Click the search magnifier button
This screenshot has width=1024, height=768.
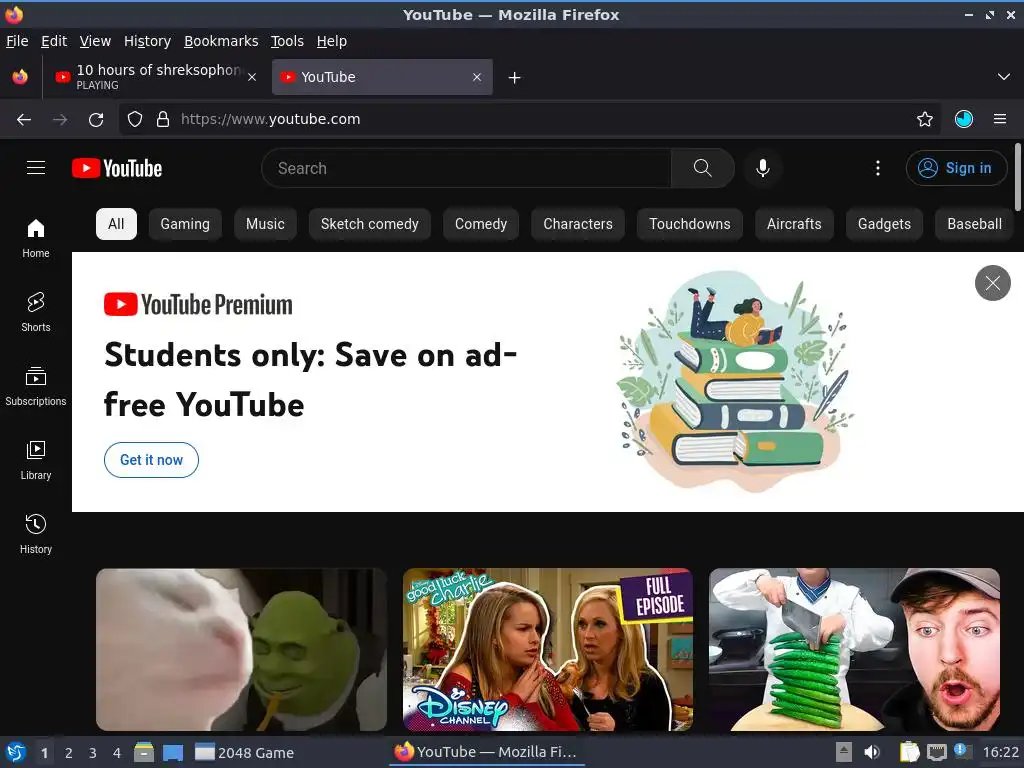[702, 168]
